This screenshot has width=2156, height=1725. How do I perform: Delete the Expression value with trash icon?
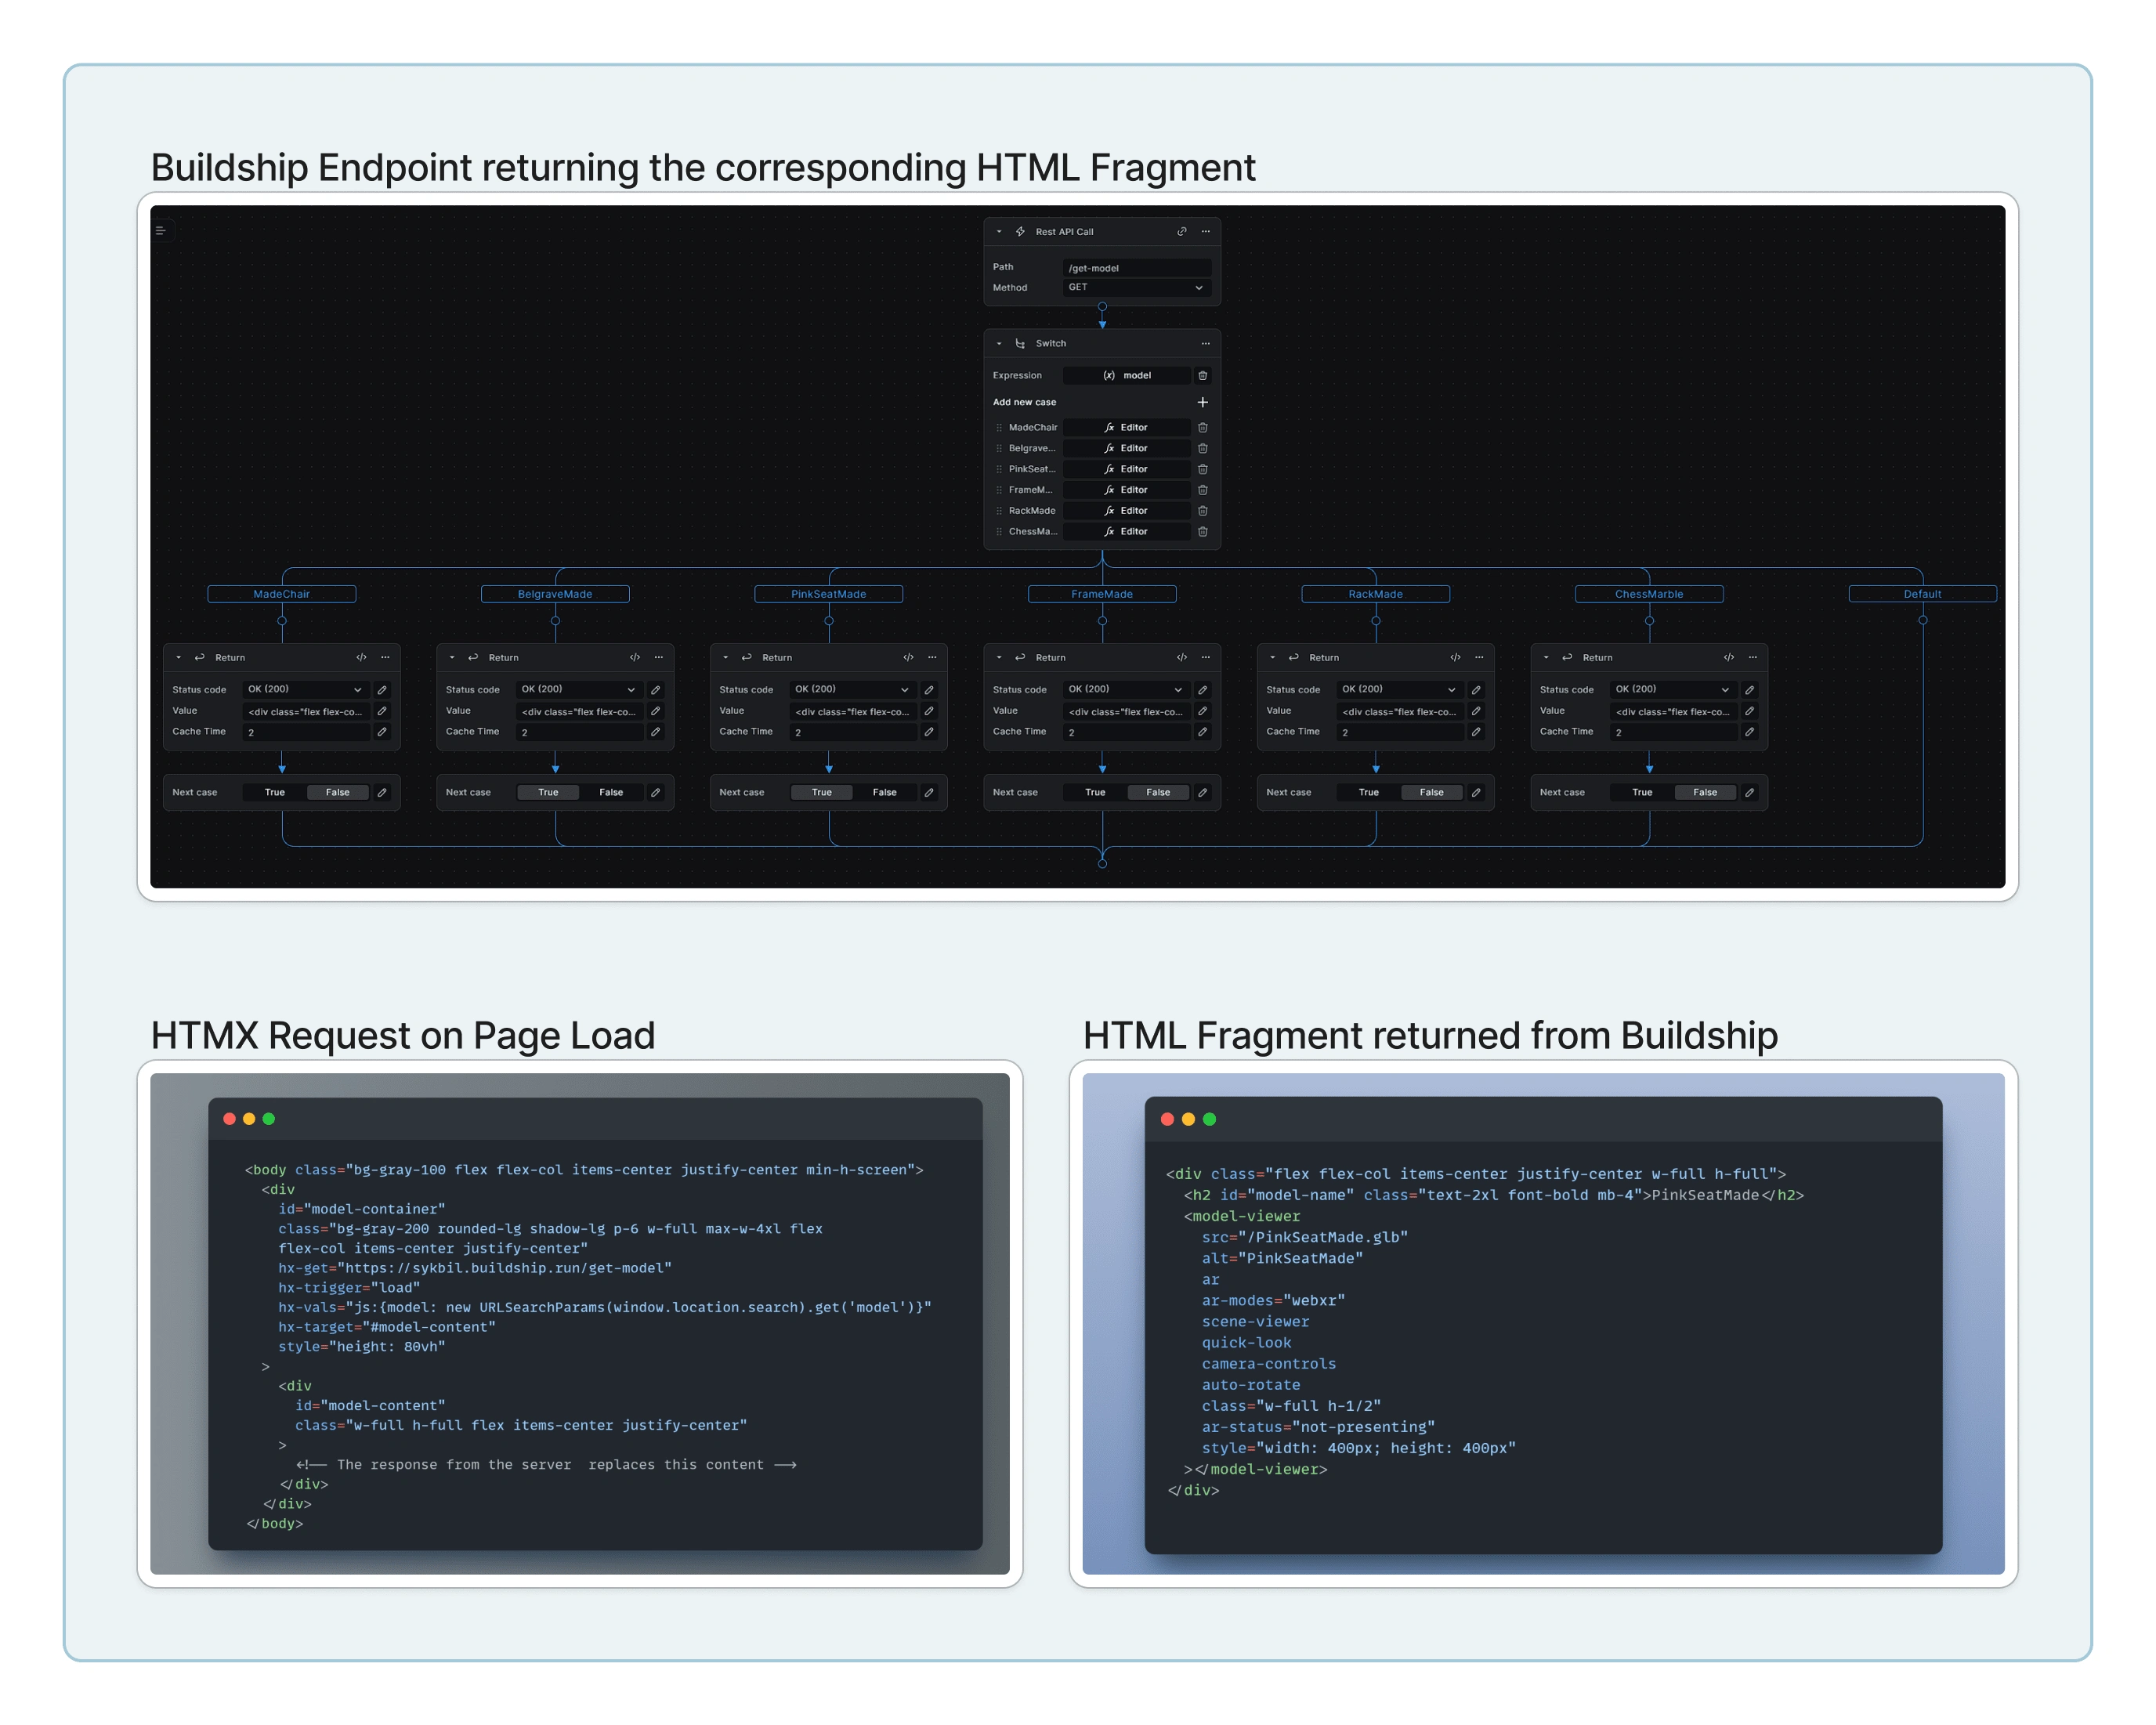pyautogui.click(x=1203, y=375)
